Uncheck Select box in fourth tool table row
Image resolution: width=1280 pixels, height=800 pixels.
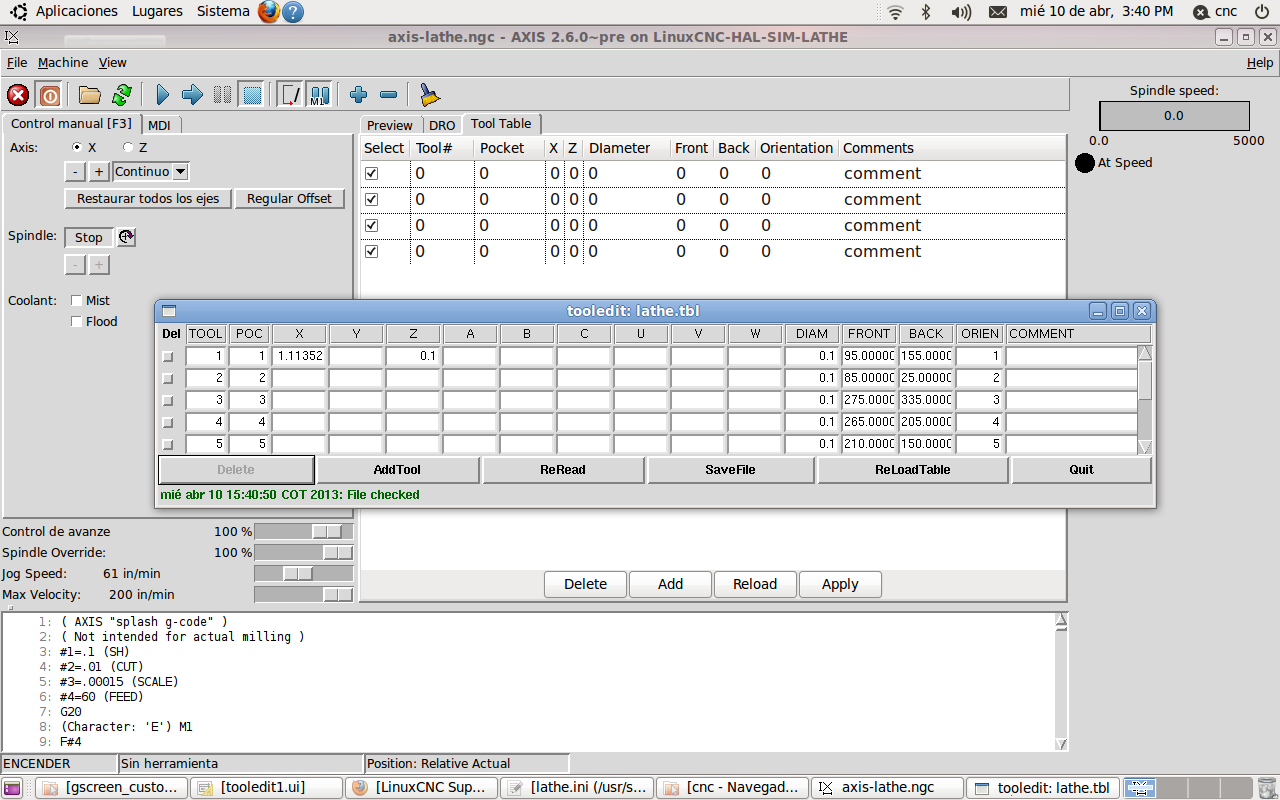[372, 251]
